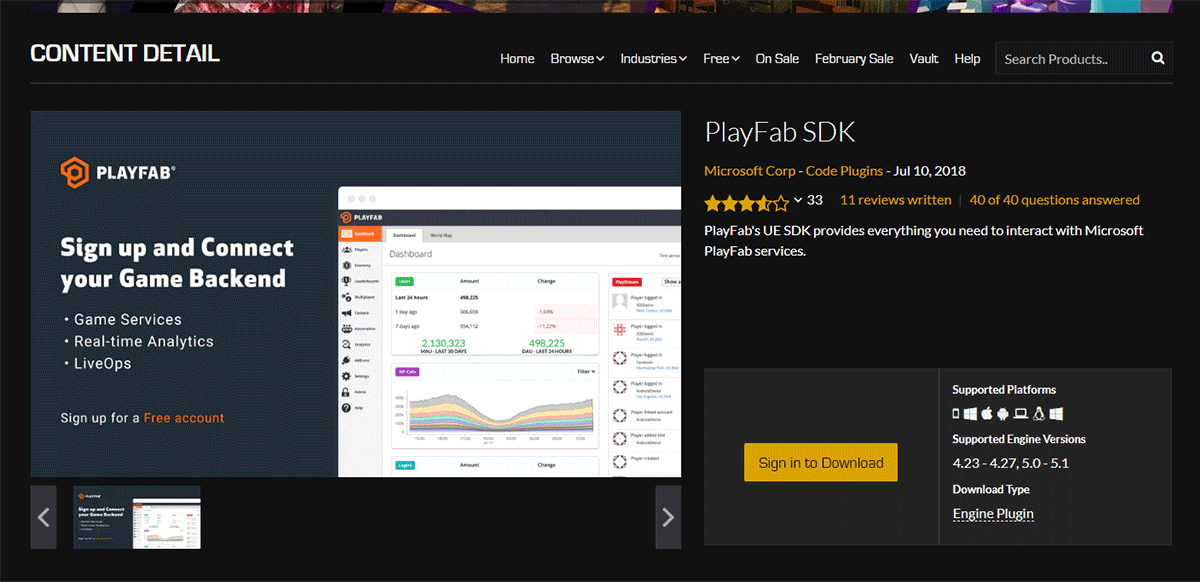Click the search magnifier icon
This screenshot has width=1200, height=582.
pyautogui.click(x=1157, y=58)
